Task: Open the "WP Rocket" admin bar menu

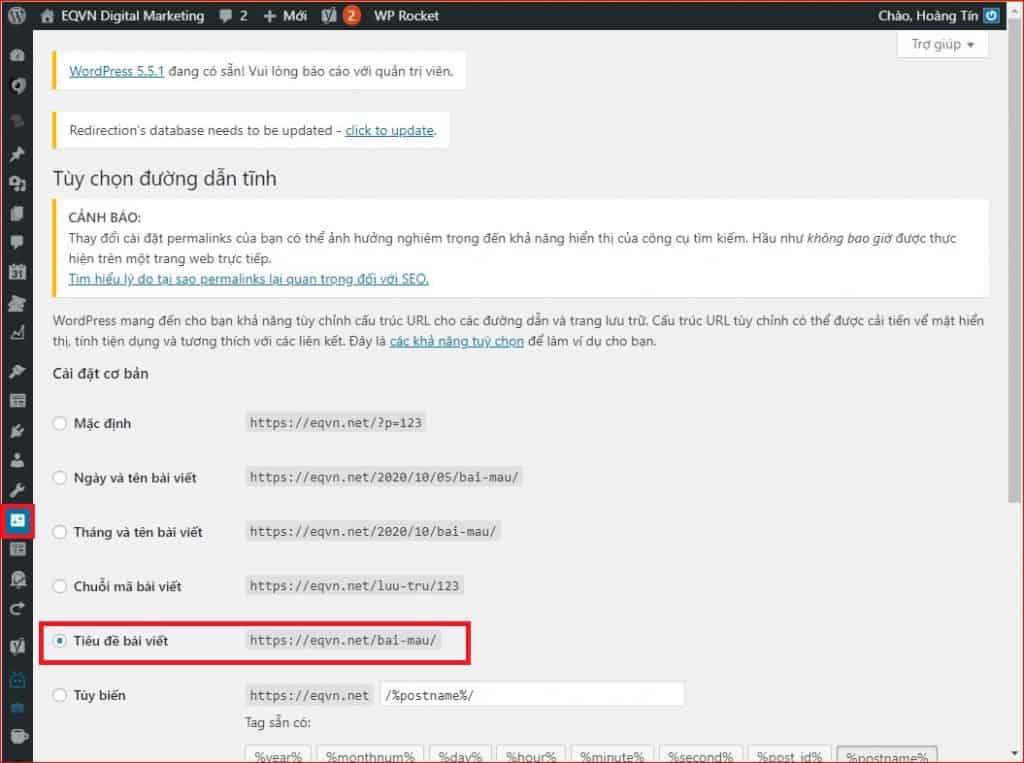Action: [x=406, y=15]
